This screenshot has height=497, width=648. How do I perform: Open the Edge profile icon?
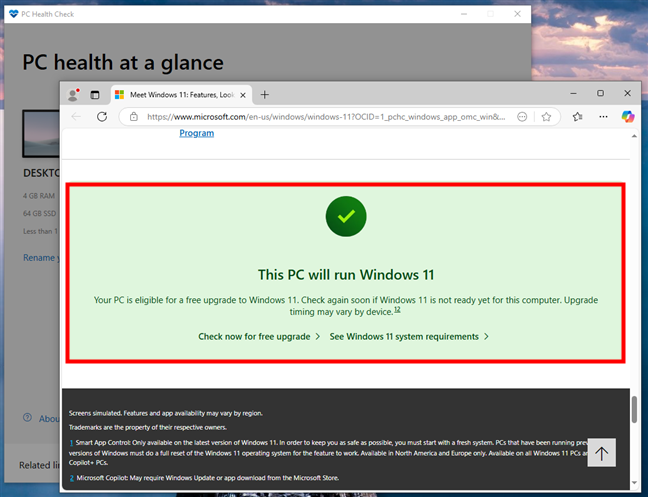(73, 95)
